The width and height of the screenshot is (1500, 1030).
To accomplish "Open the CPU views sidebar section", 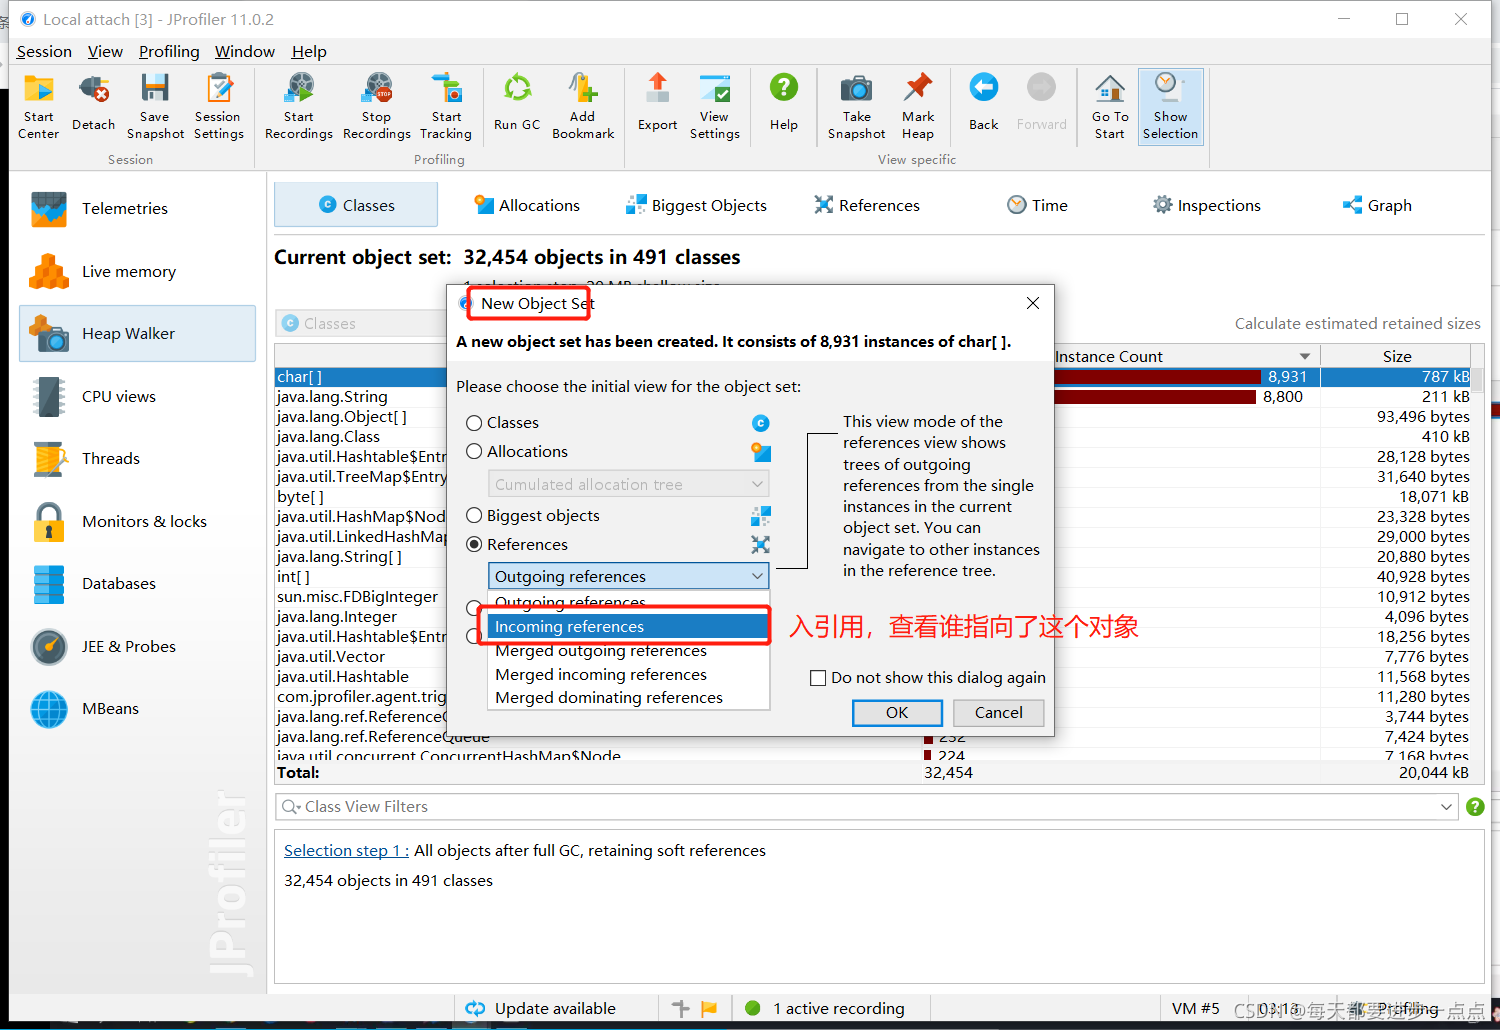I will point(138,396).
